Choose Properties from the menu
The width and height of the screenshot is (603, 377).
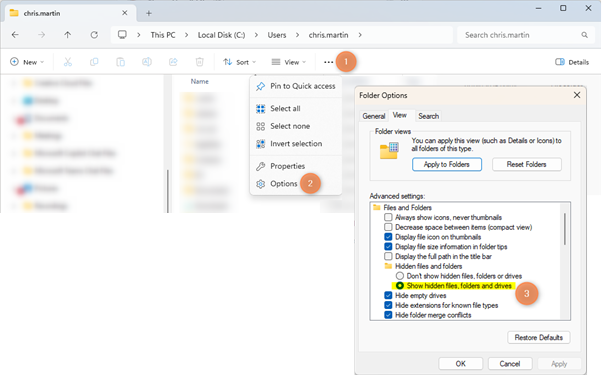coord(296,166)
